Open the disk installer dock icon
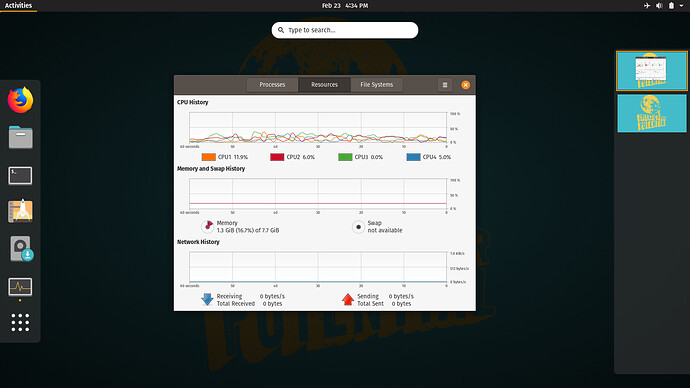Image resolution: width=690 pixels, height=388 pixels. click(21, 249)
